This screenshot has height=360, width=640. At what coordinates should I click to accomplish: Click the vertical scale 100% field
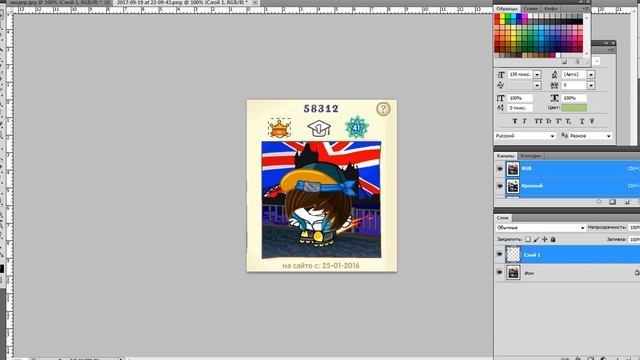coord(520,98)
